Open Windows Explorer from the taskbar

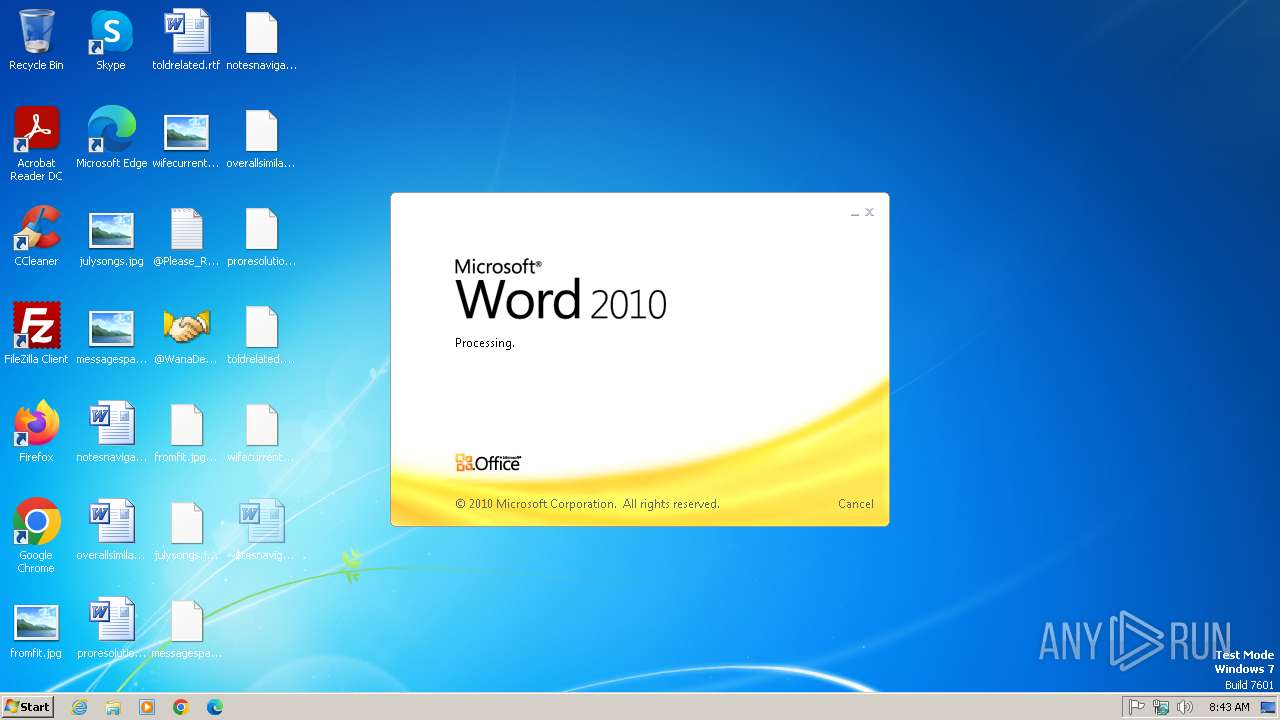click(x=113, y=707)
